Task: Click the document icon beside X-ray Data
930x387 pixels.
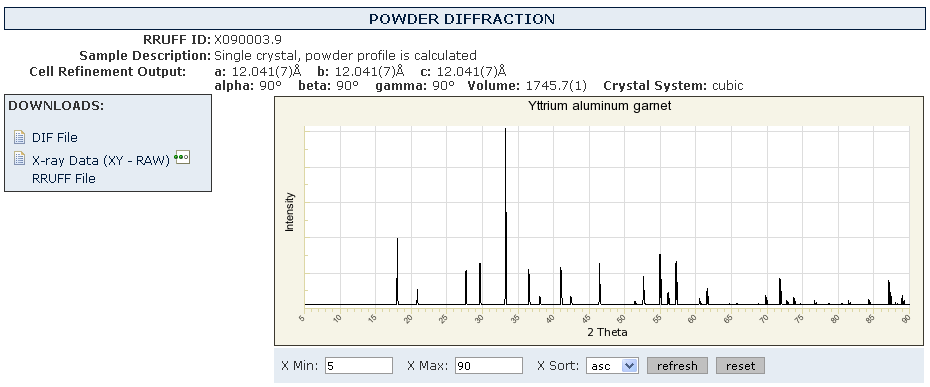Action: (x=20, y=158)
